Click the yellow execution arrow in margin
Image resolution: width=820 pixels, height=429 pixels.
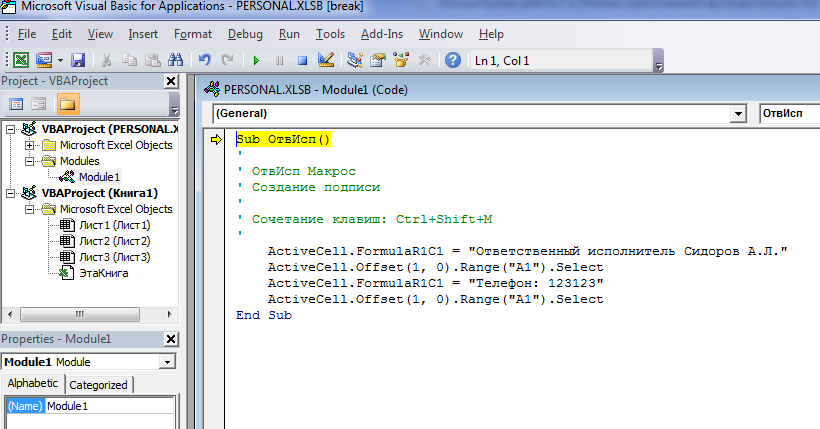(x=216, y=139)
